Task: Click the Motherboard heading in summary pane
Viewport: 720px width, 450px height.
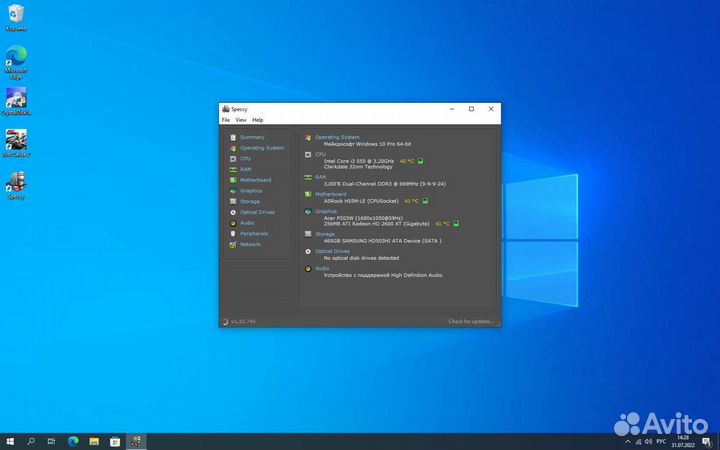Action: pyautogui.click(x=331, y=194)
